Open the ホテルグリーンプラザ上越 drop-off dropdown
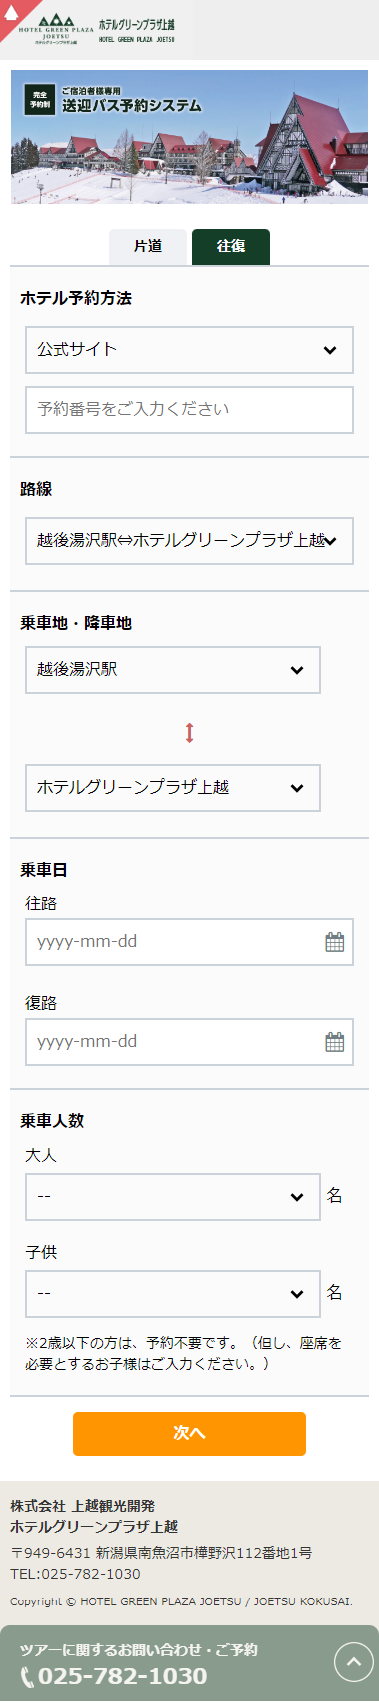The width and height of the screenshot is (379, 1703). click(x=173, y=788)
